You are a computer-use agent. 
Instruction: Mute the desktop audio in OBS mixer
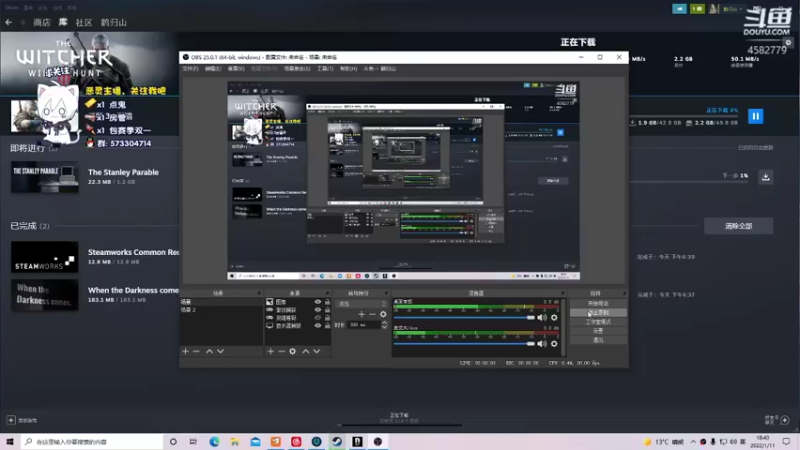coord(542,317)
